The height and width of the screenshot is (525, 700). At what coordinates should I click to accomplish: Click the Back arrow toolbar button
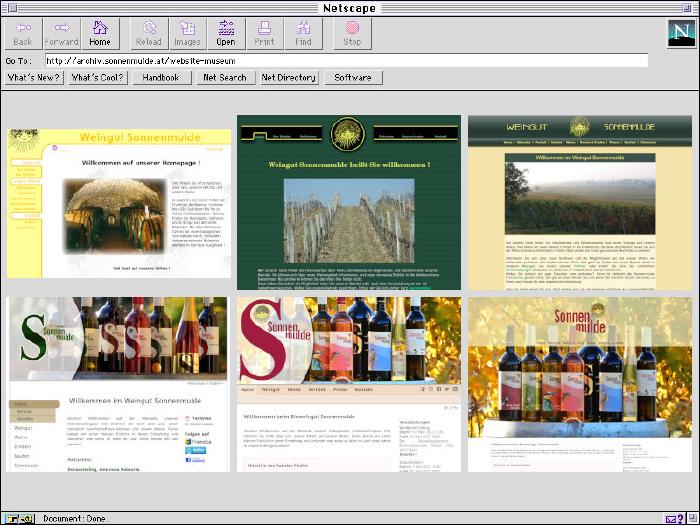23,34
